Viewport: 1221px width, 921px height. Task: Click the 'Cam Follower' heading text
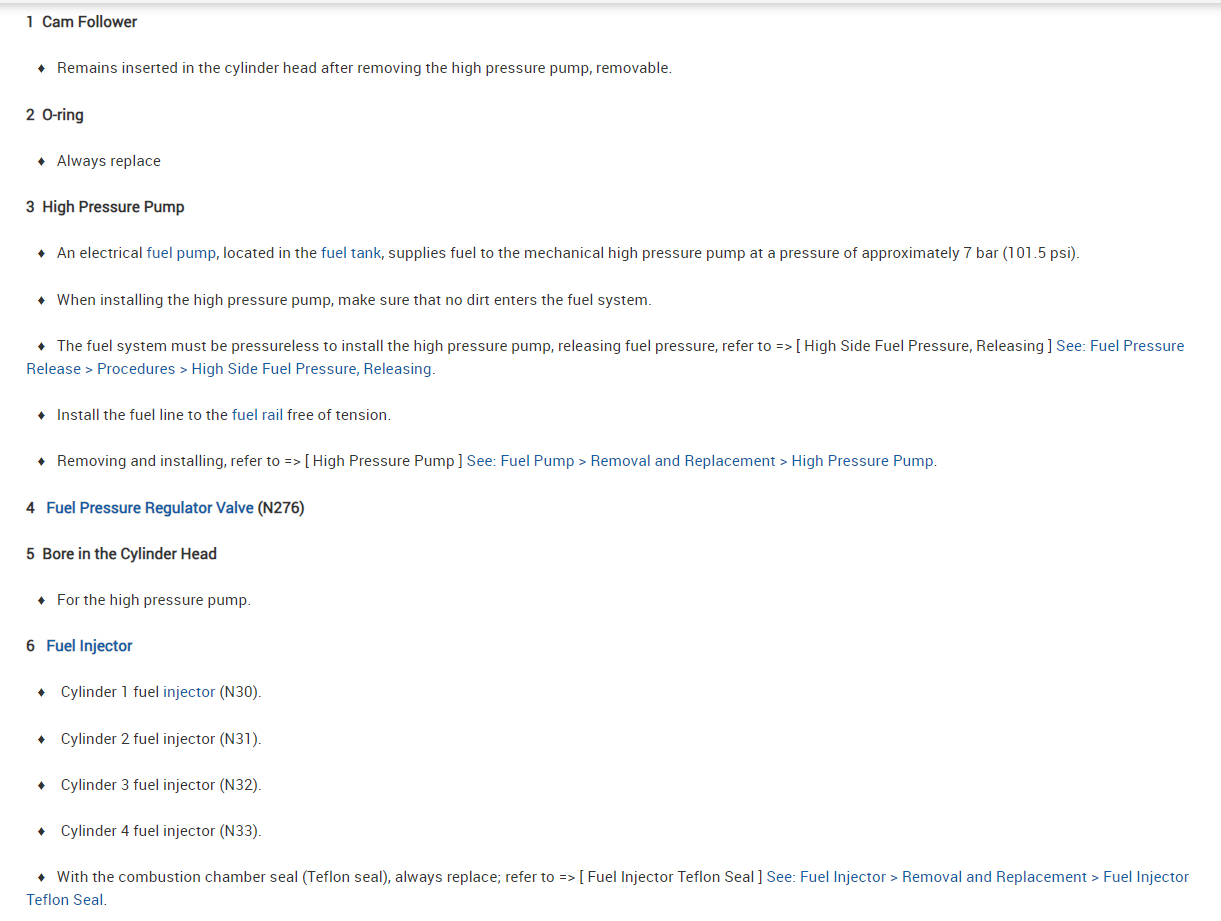[x=90, y=22]
